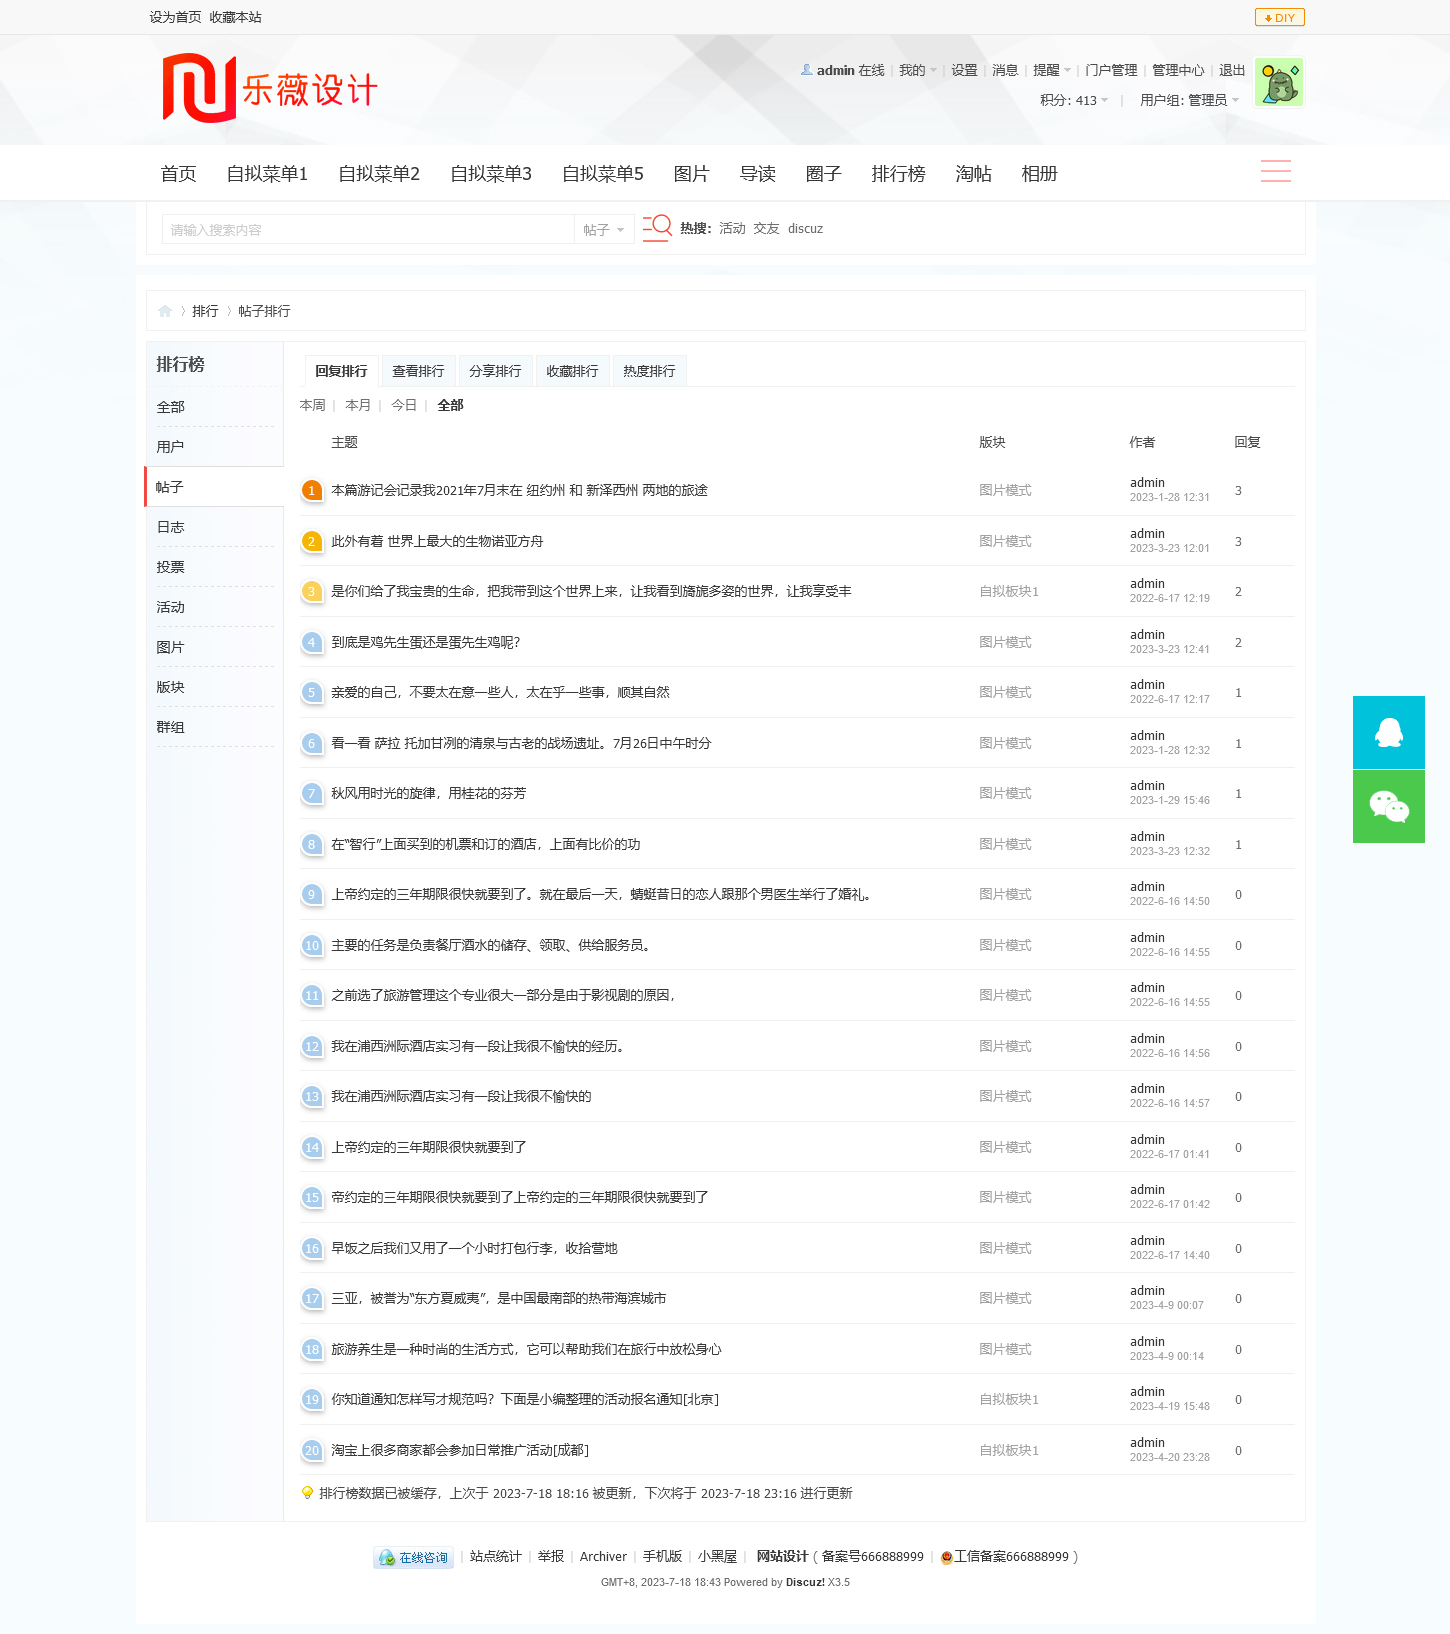
Task: Select 用户 in the ranking sidebar
Action: (170, 447)
